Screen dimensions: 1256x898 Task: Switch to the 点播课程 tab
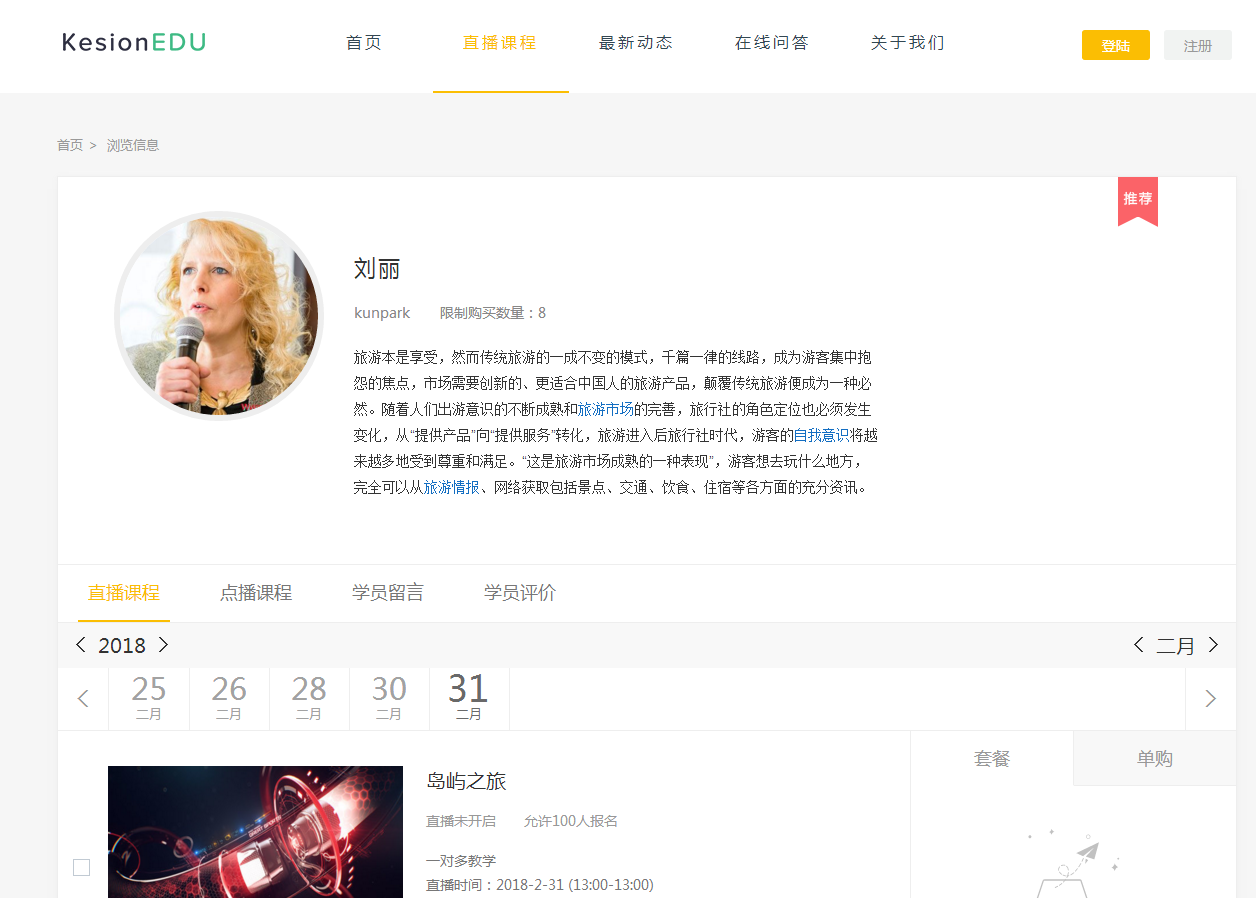256,593
